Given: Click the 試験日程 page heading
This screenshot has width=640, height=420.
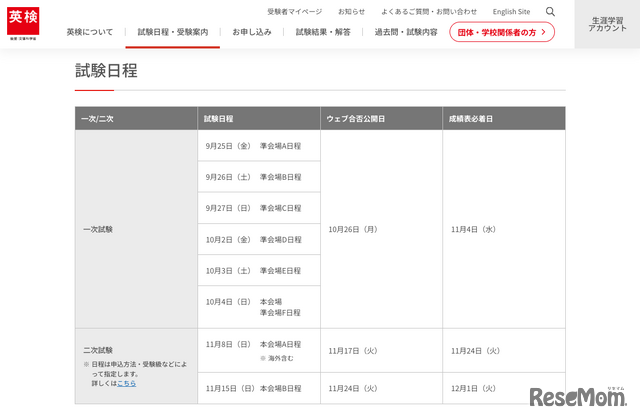Looking at the screenshot, I should pyautogui.click(x=107, y=71).
